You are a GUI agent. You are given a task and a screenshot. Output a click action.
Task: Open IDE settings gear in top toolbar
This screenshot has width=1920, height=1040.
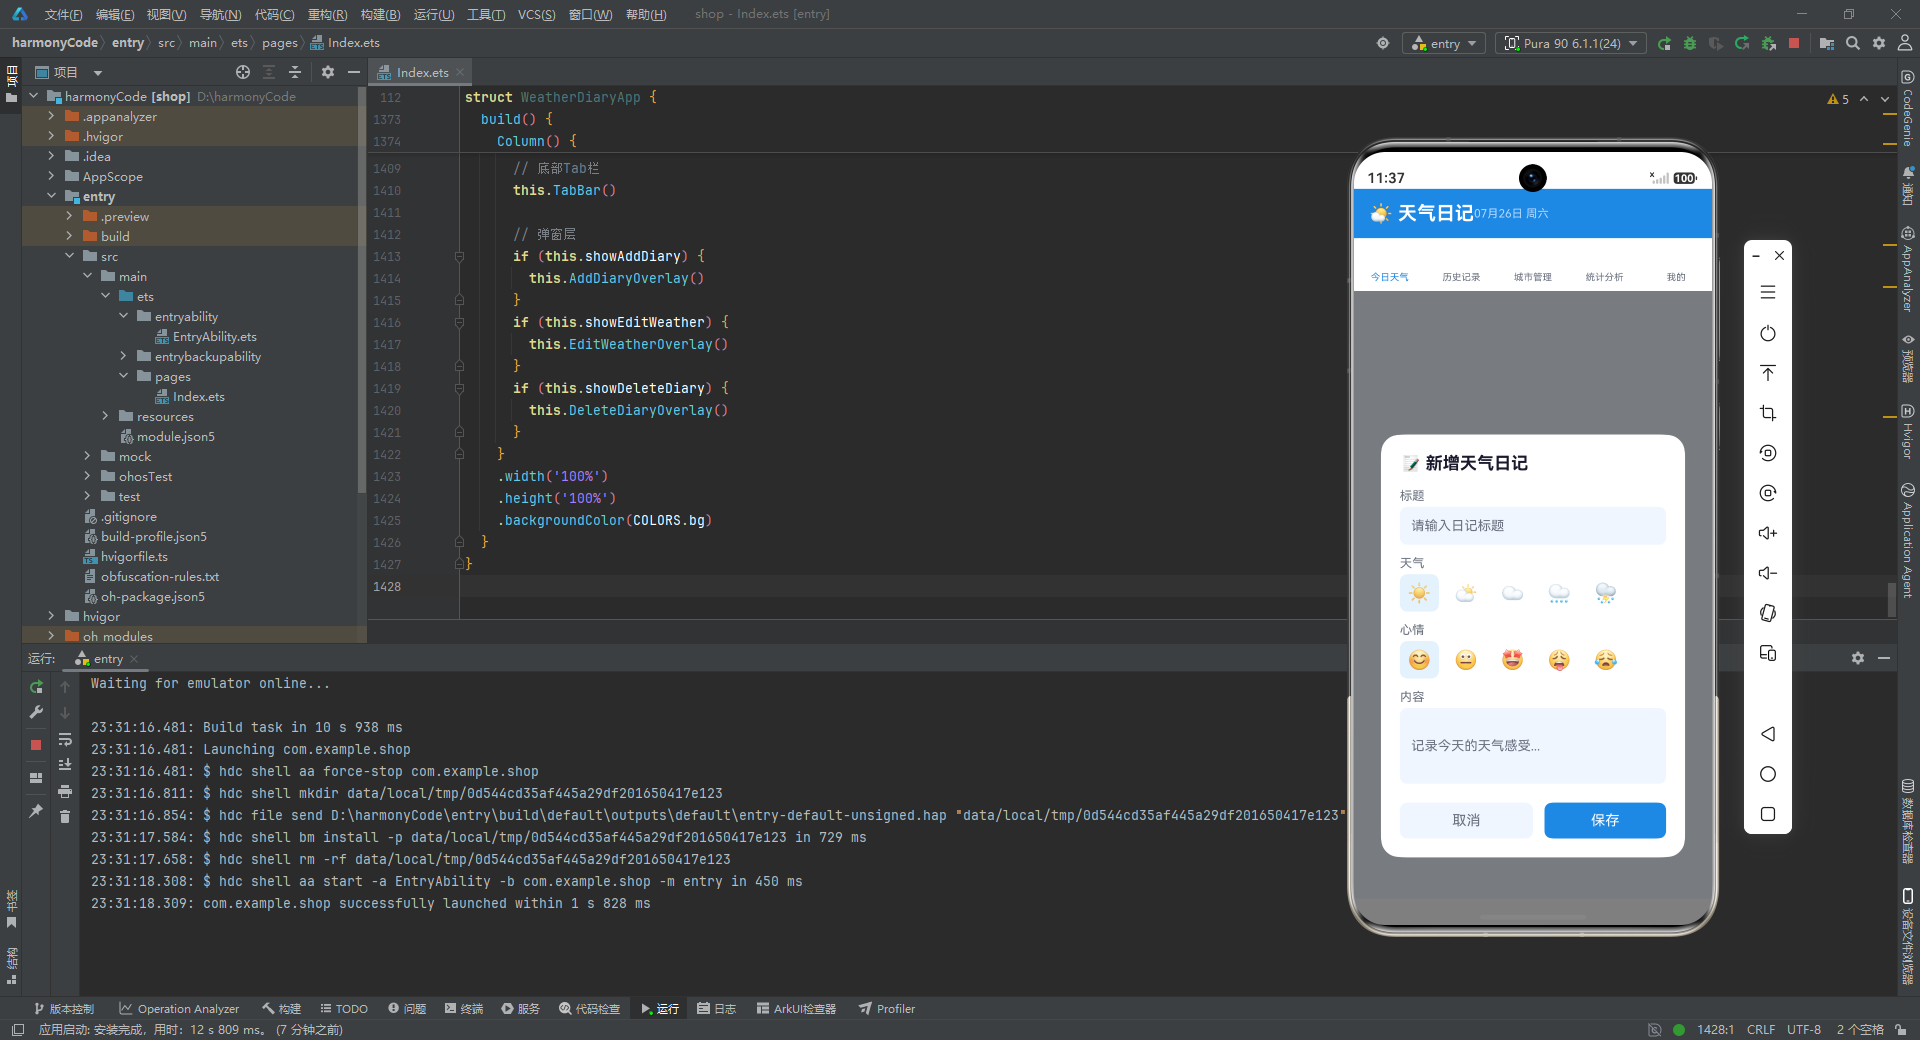(x=1879, y=43)
